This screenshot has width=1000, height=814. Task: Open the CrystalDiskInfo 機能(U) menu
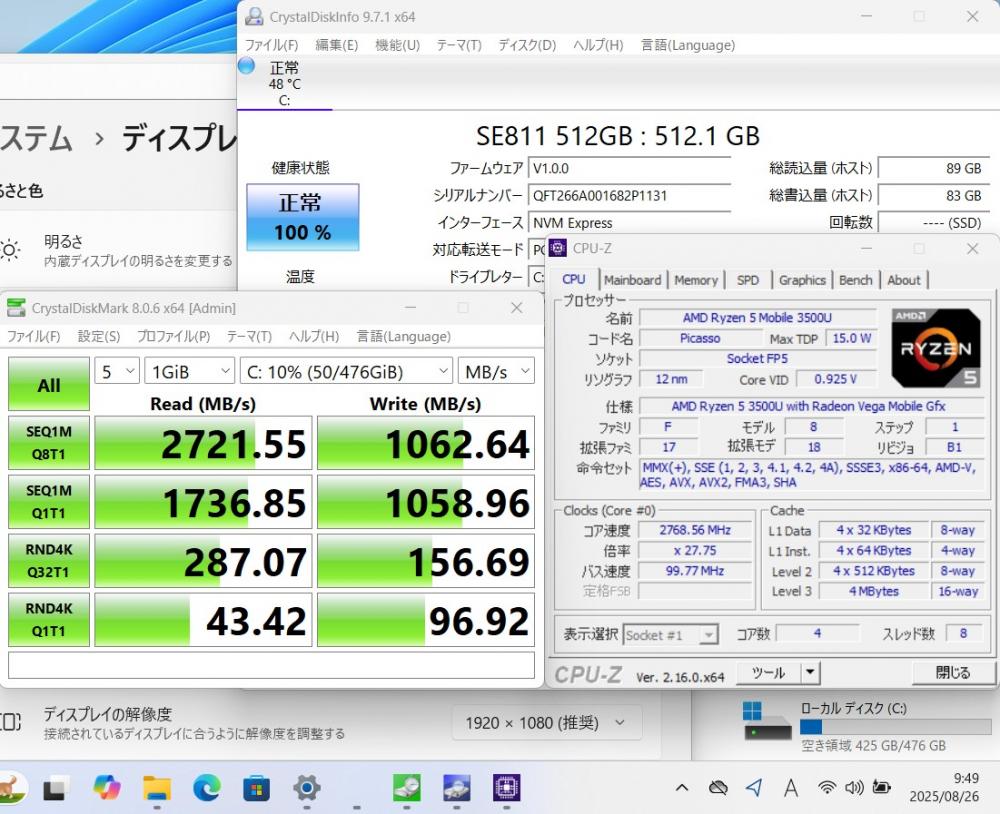click(x=397, y=45)
